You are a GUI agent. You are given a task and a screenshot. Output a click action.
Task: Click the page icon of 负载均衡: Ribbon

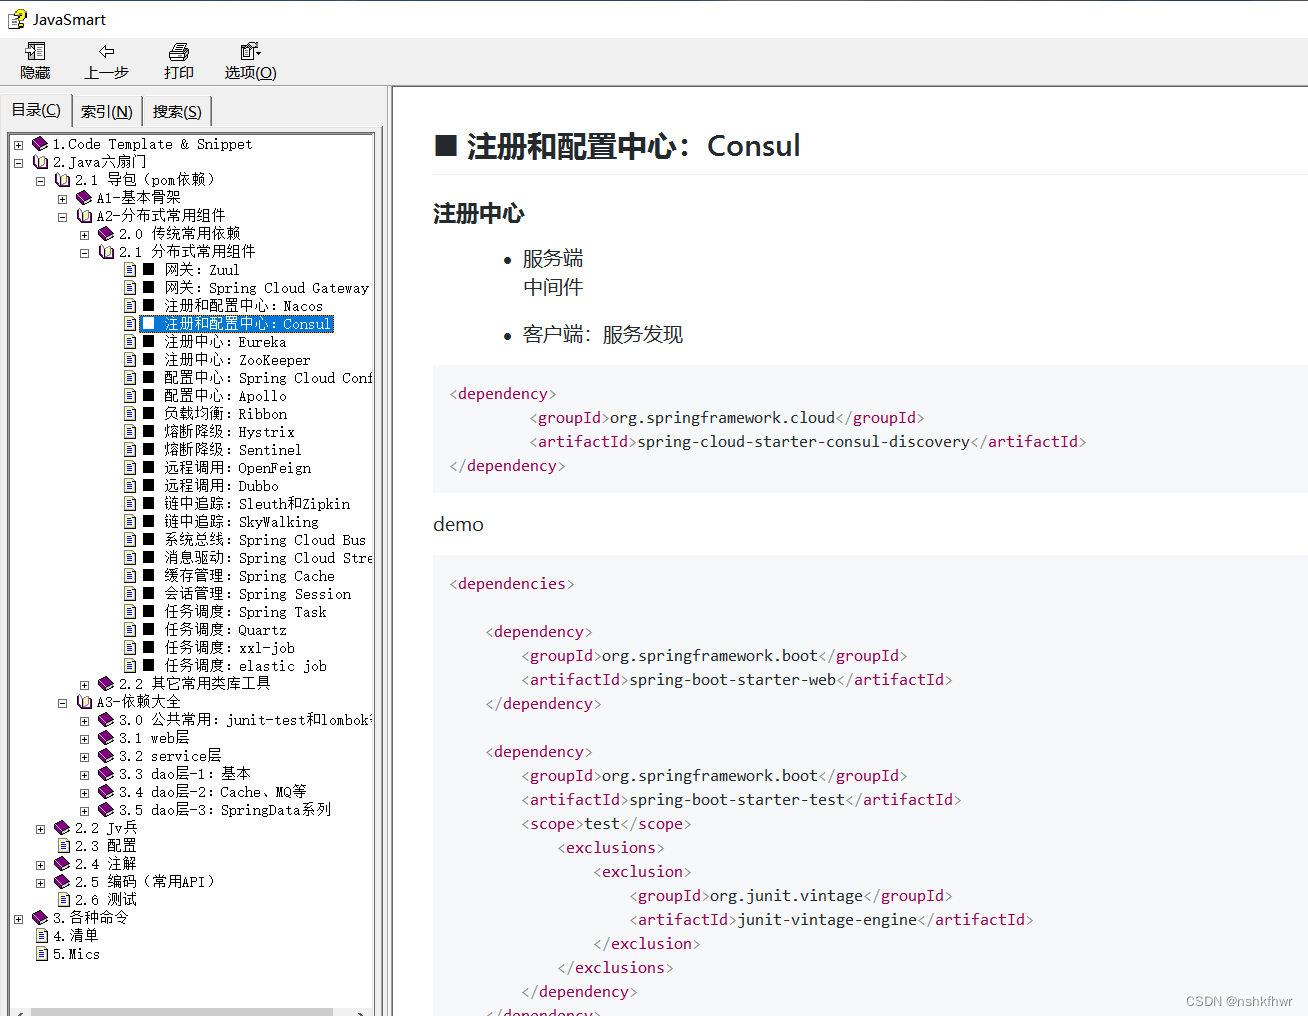130,414
